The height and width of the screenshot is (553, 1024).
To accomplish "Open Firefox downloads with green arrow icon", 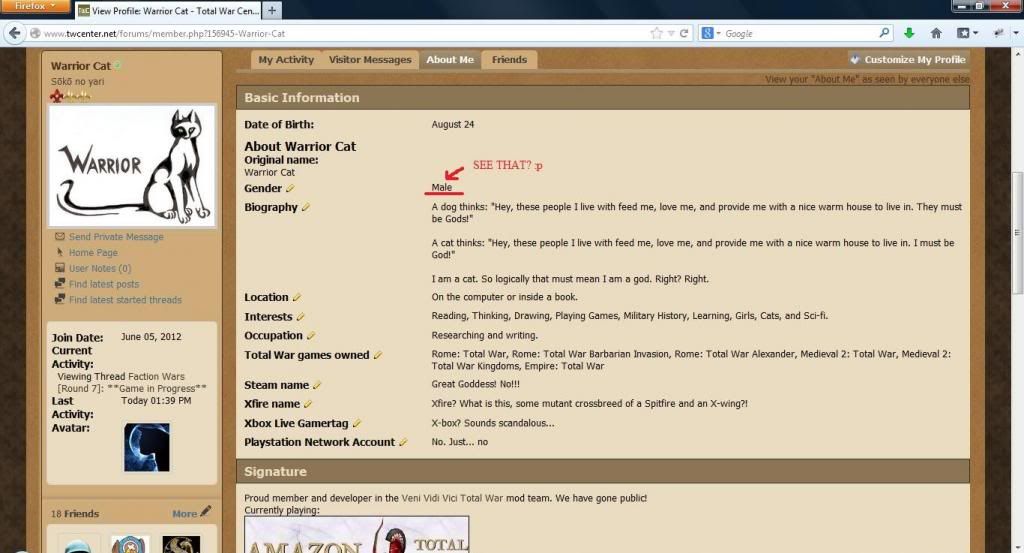I will (x=909, y=33).
